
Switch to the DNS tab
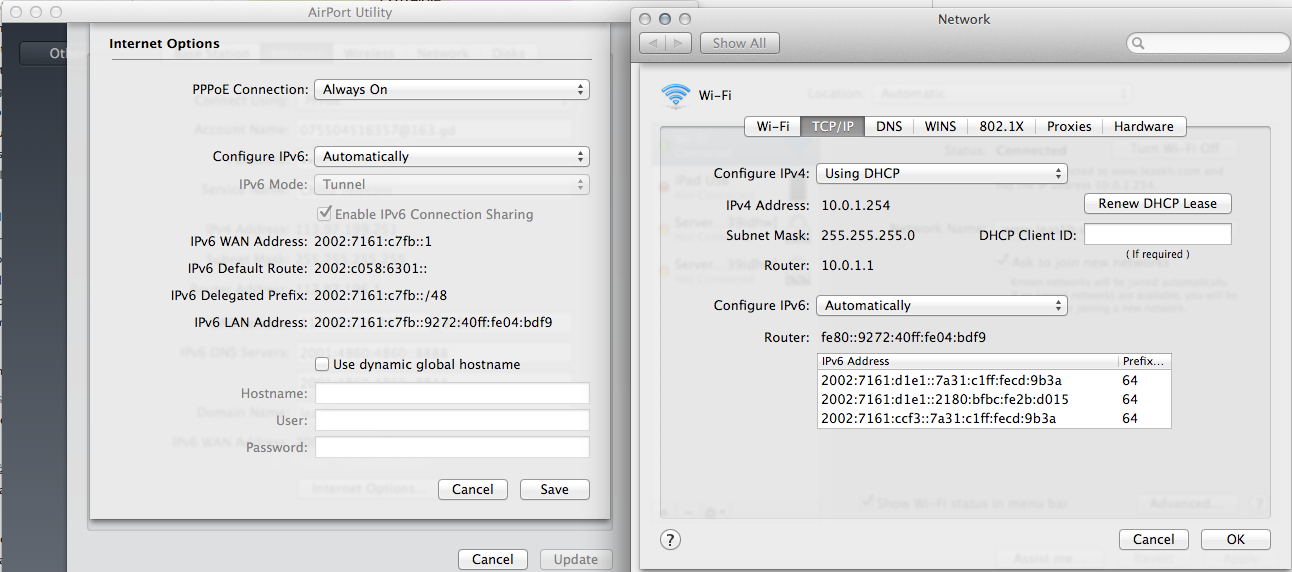(x=889, y=126)
